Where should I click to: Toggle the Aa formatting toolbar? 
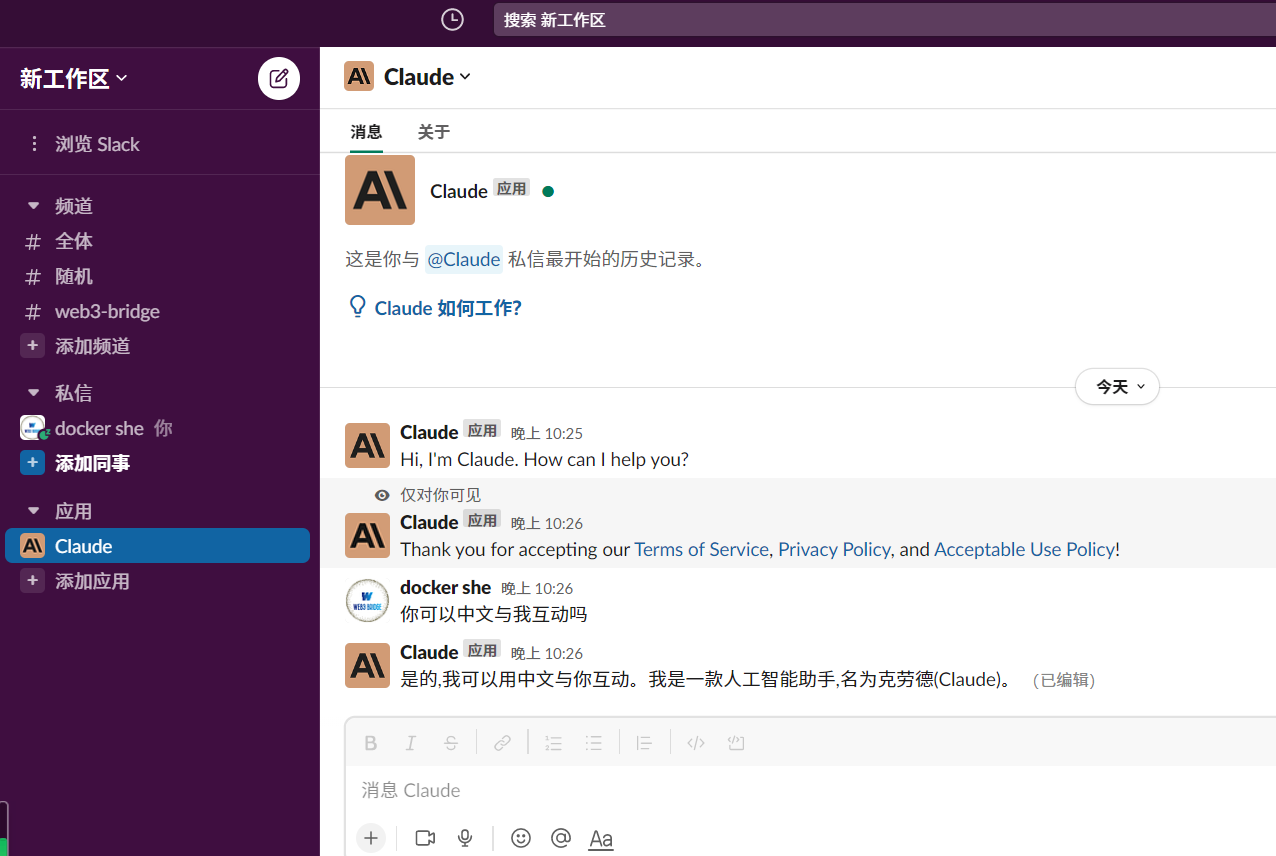click(601, 839)
